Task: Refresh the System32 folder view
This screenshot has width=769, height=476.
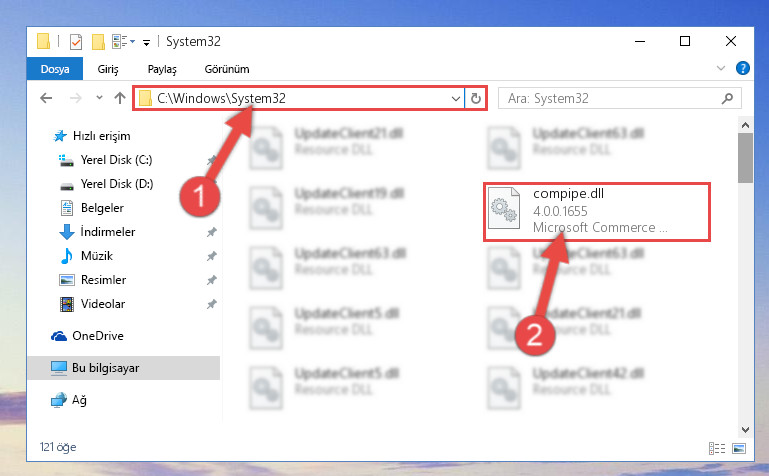Action: (476, 99)
